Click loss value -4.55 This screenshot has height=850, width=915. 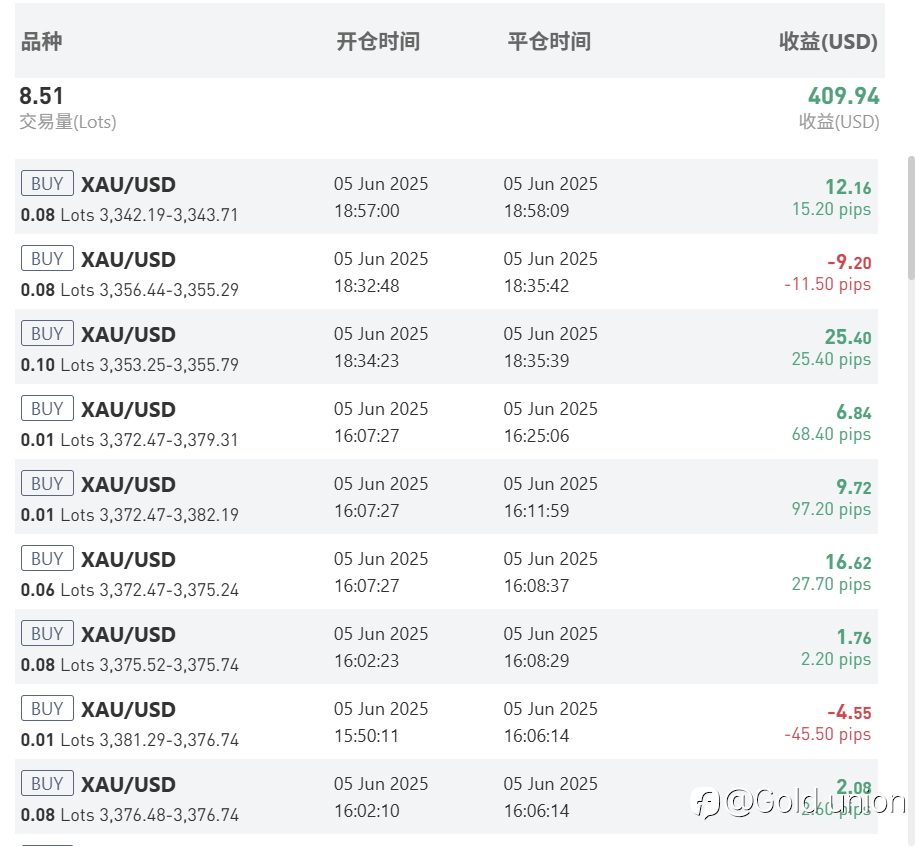click(849, 712)
